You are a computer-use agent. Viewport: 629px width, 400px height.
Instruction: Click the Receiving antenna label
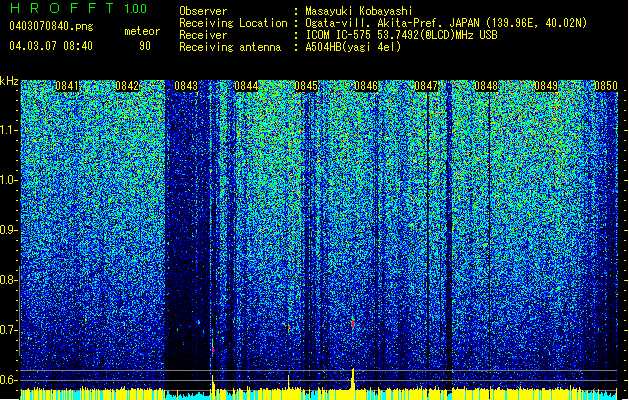[230, 47]
